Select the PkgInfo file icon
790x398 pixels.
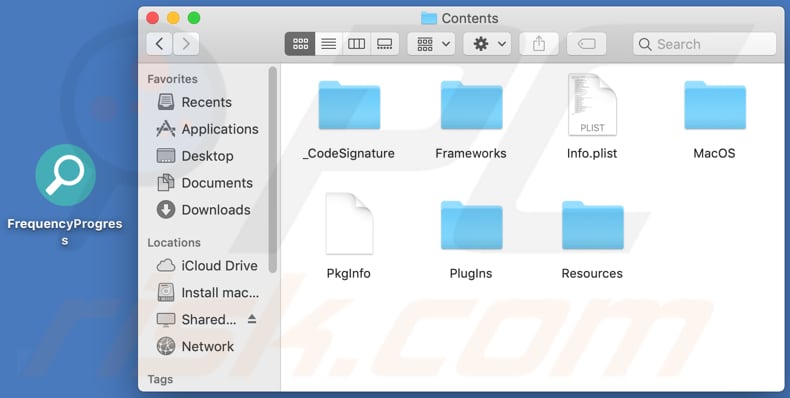click(349, 224)
